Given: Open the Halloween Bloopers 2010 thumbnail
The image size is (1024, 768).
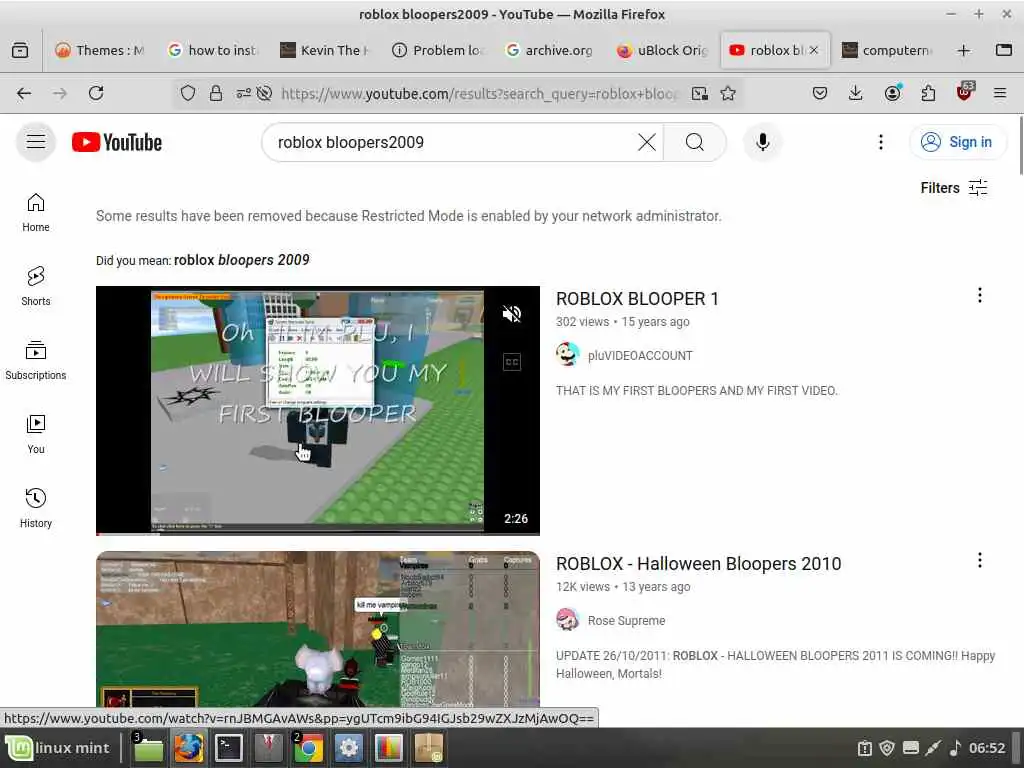Looking at the screenshot, I should (x=317, y=629).
